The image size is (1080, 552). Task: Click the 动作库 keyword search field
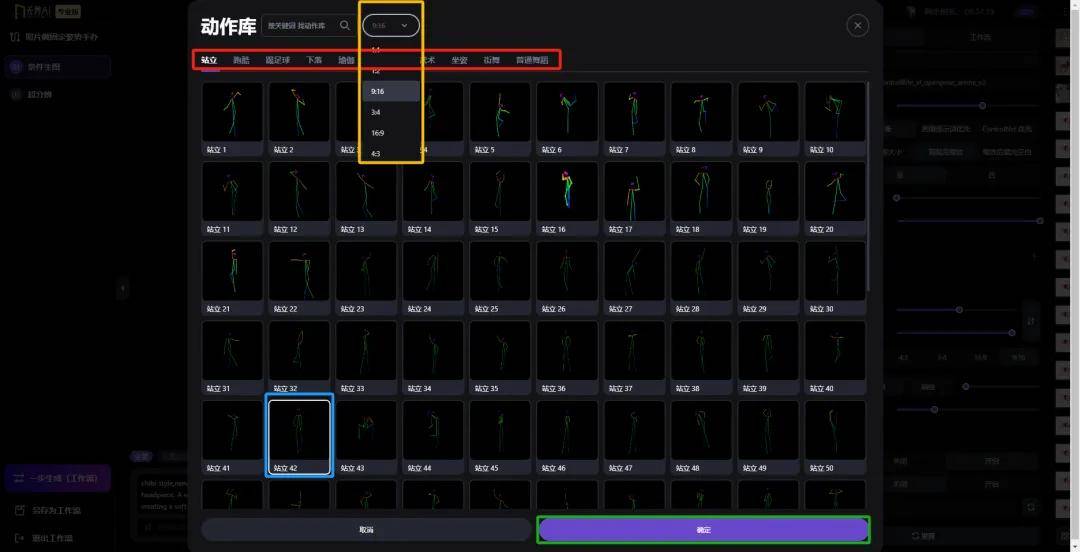point(298,26)
